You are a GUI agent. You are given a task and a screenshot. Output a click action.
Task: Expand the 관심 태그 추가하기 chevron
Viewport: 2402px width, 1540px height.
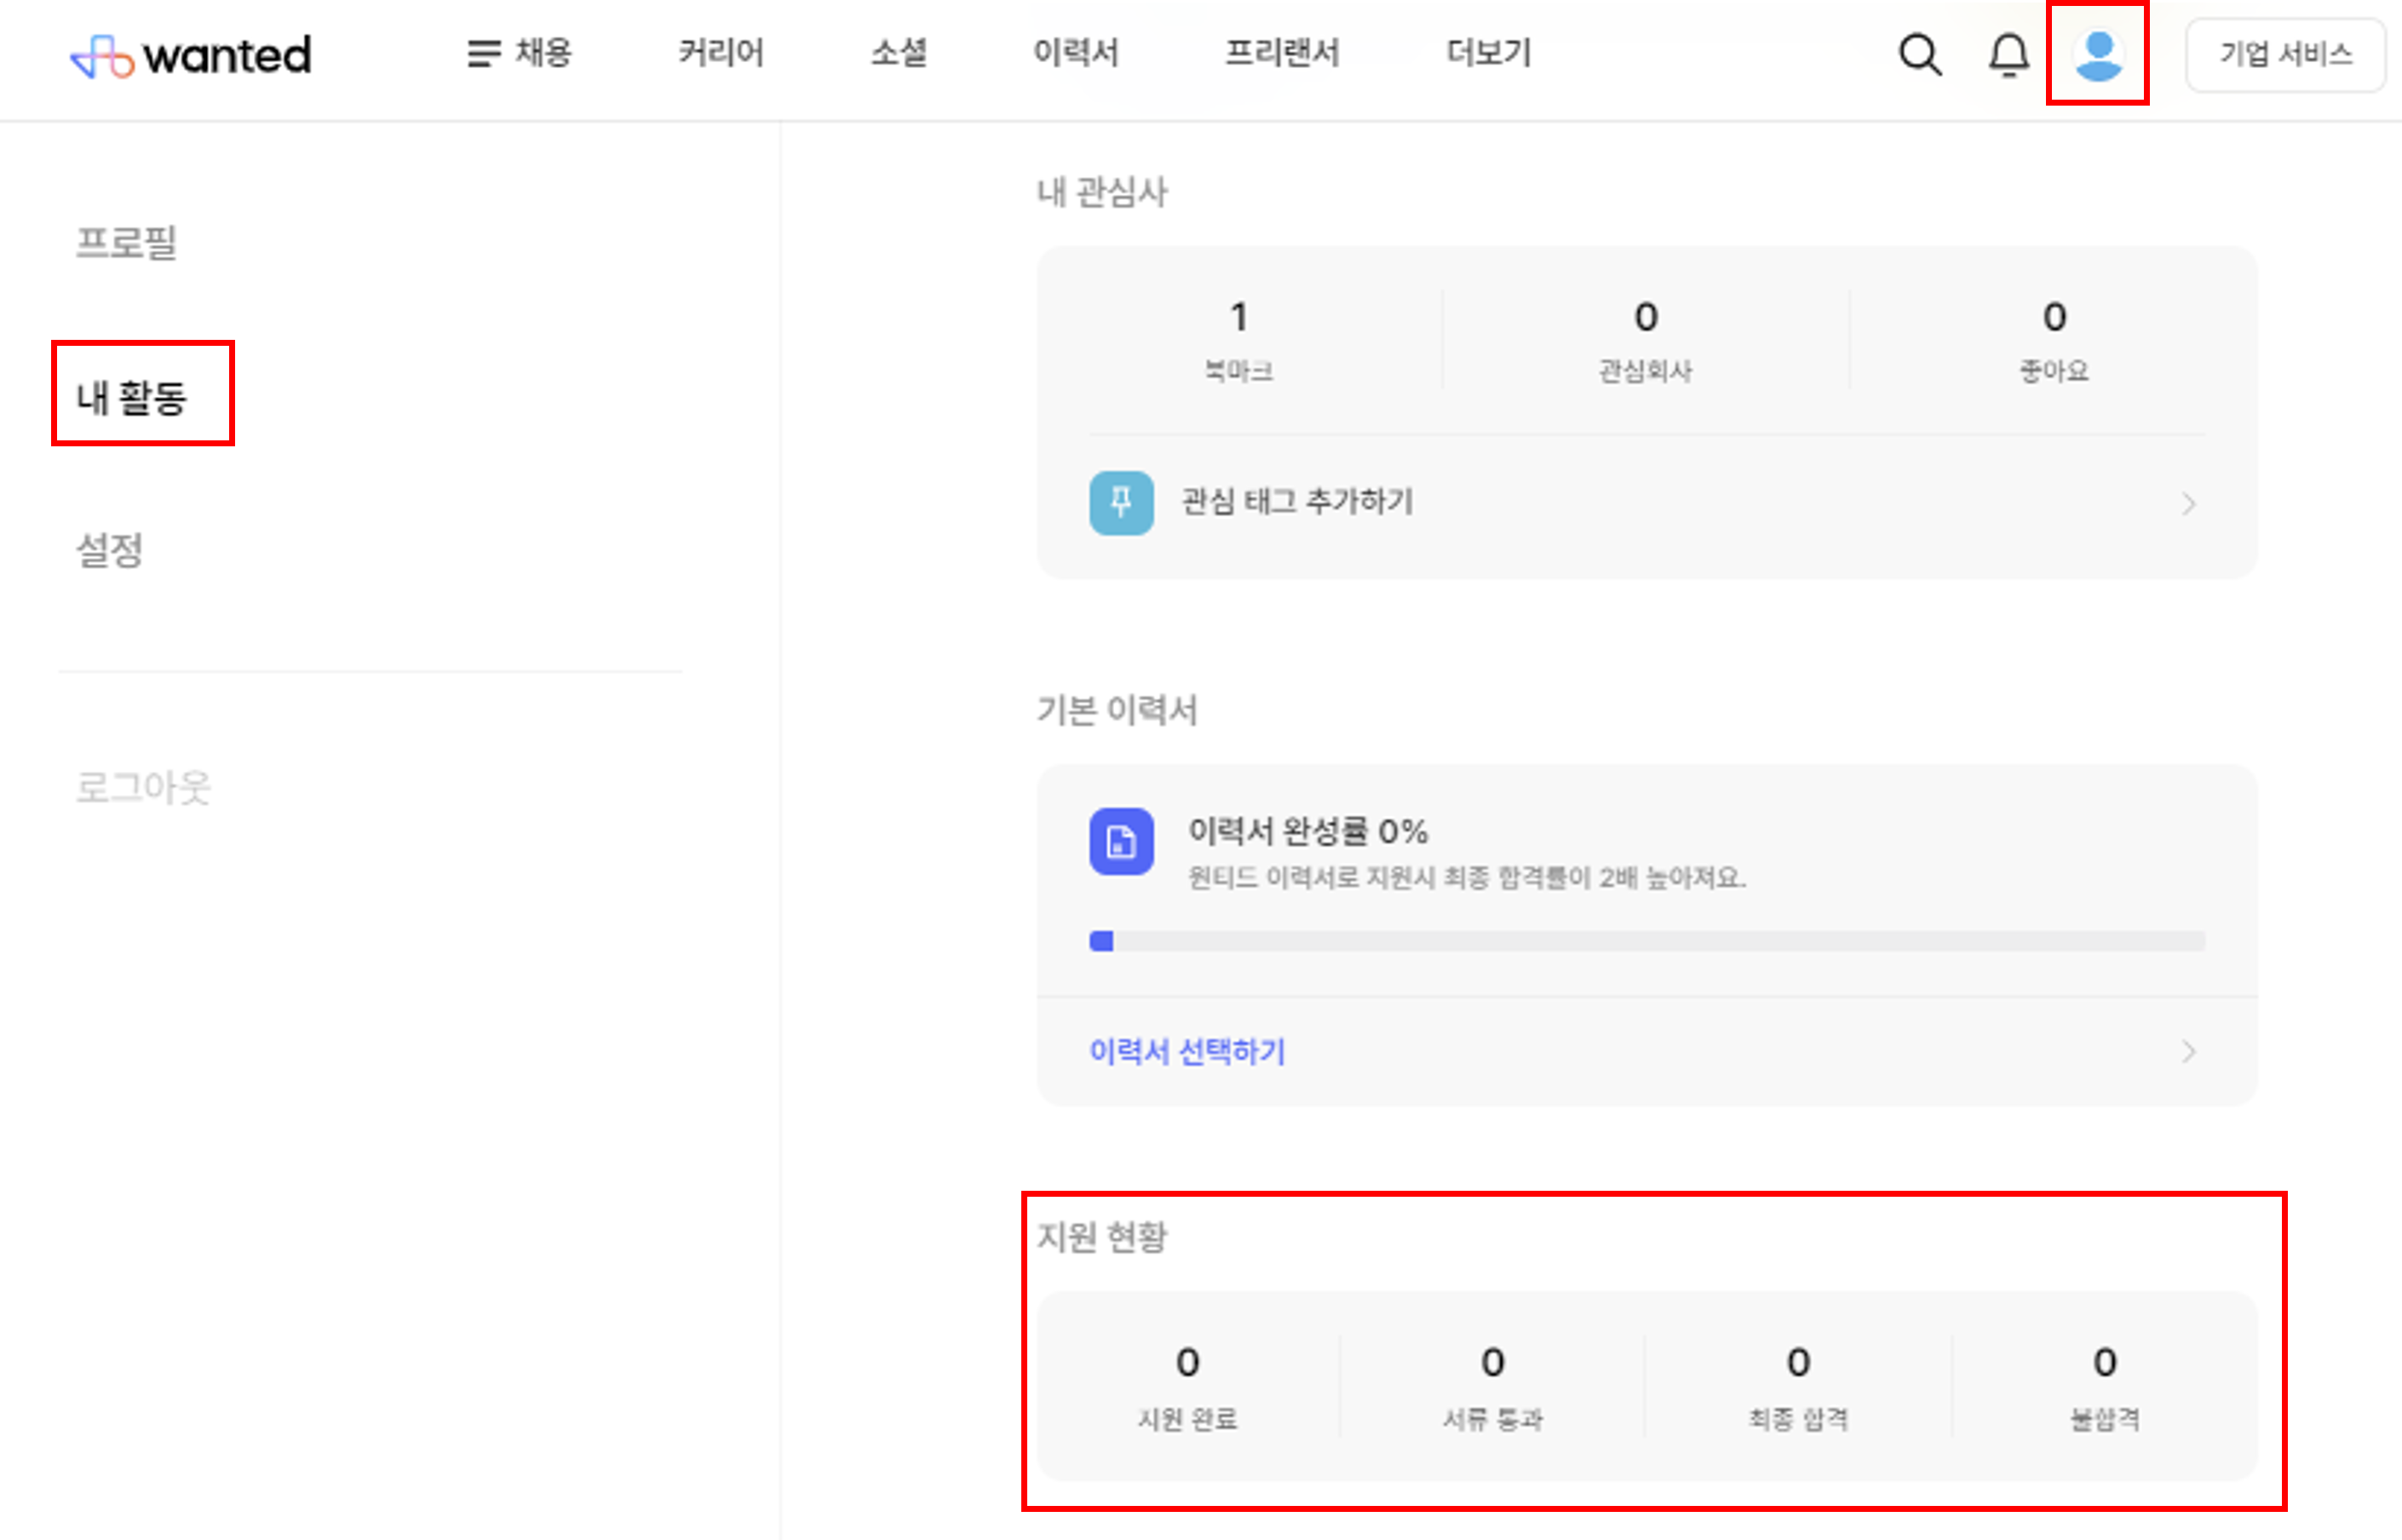(x=2189, y=503)
